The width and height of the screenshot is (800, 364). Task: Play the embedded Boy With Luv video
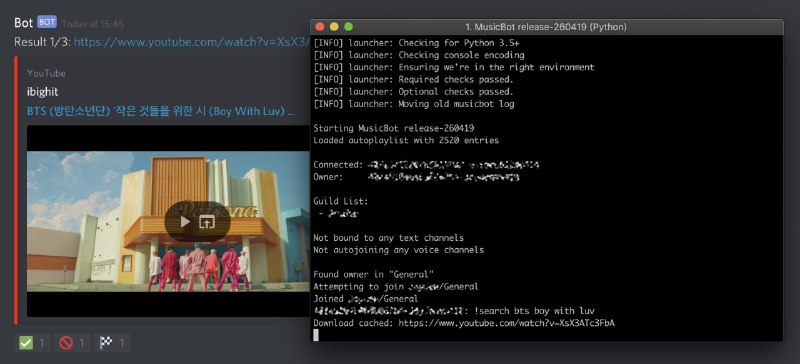pos(185,222)
